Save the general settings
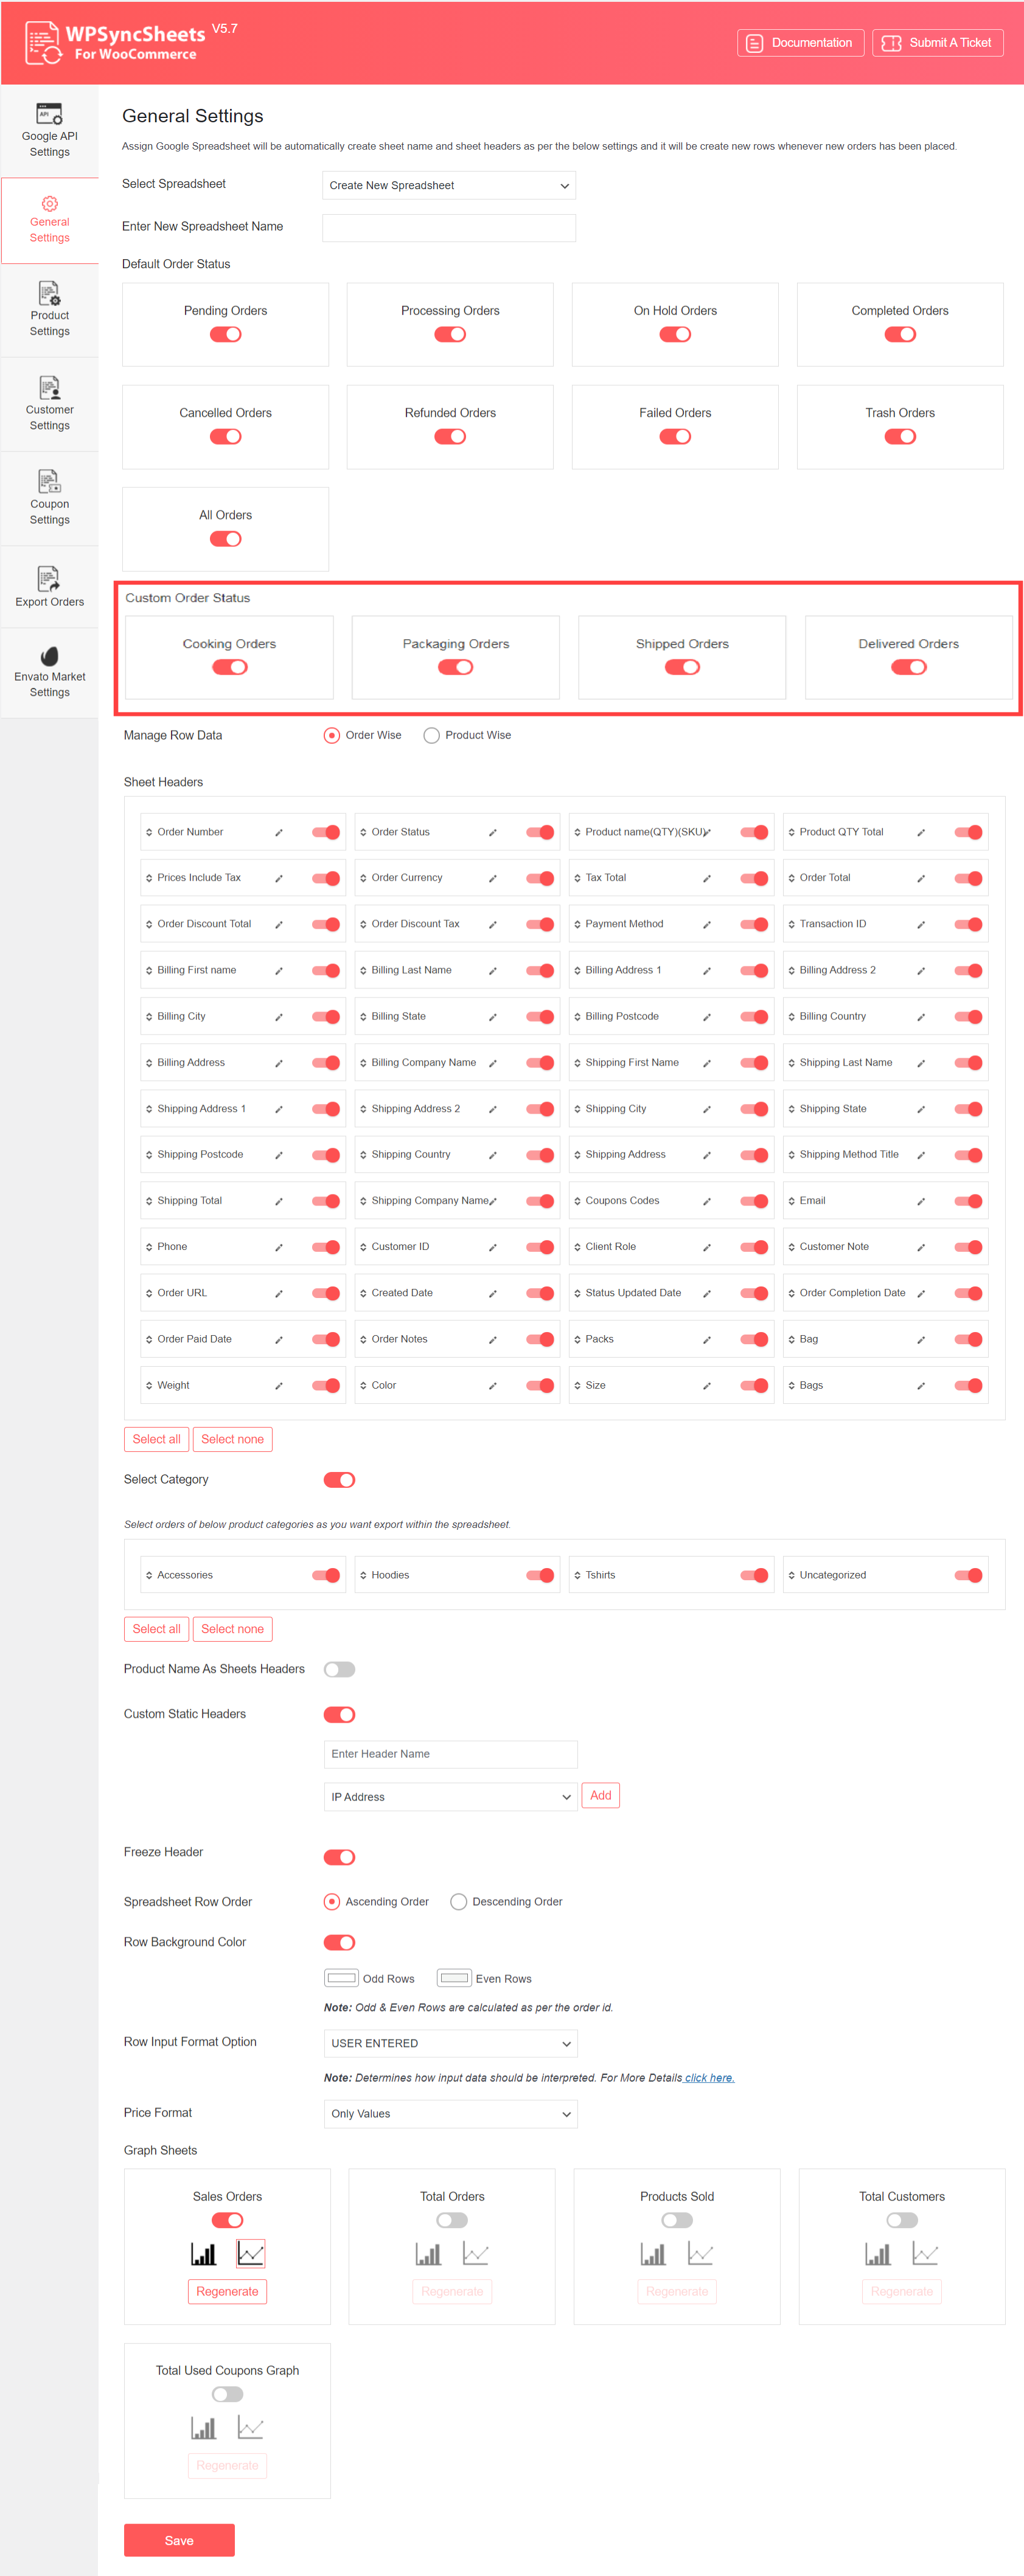 [179, 2541]
